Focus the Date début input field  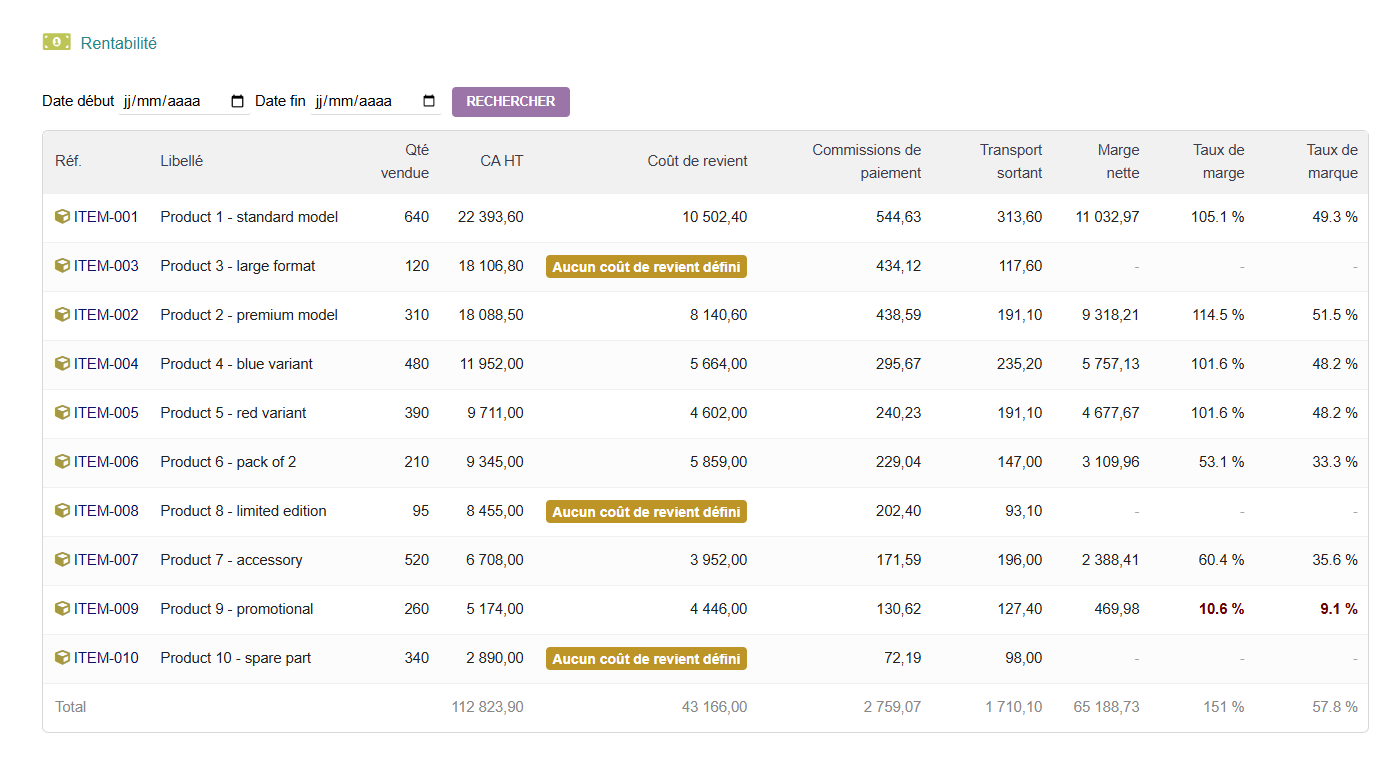click(x=184, y=101)
